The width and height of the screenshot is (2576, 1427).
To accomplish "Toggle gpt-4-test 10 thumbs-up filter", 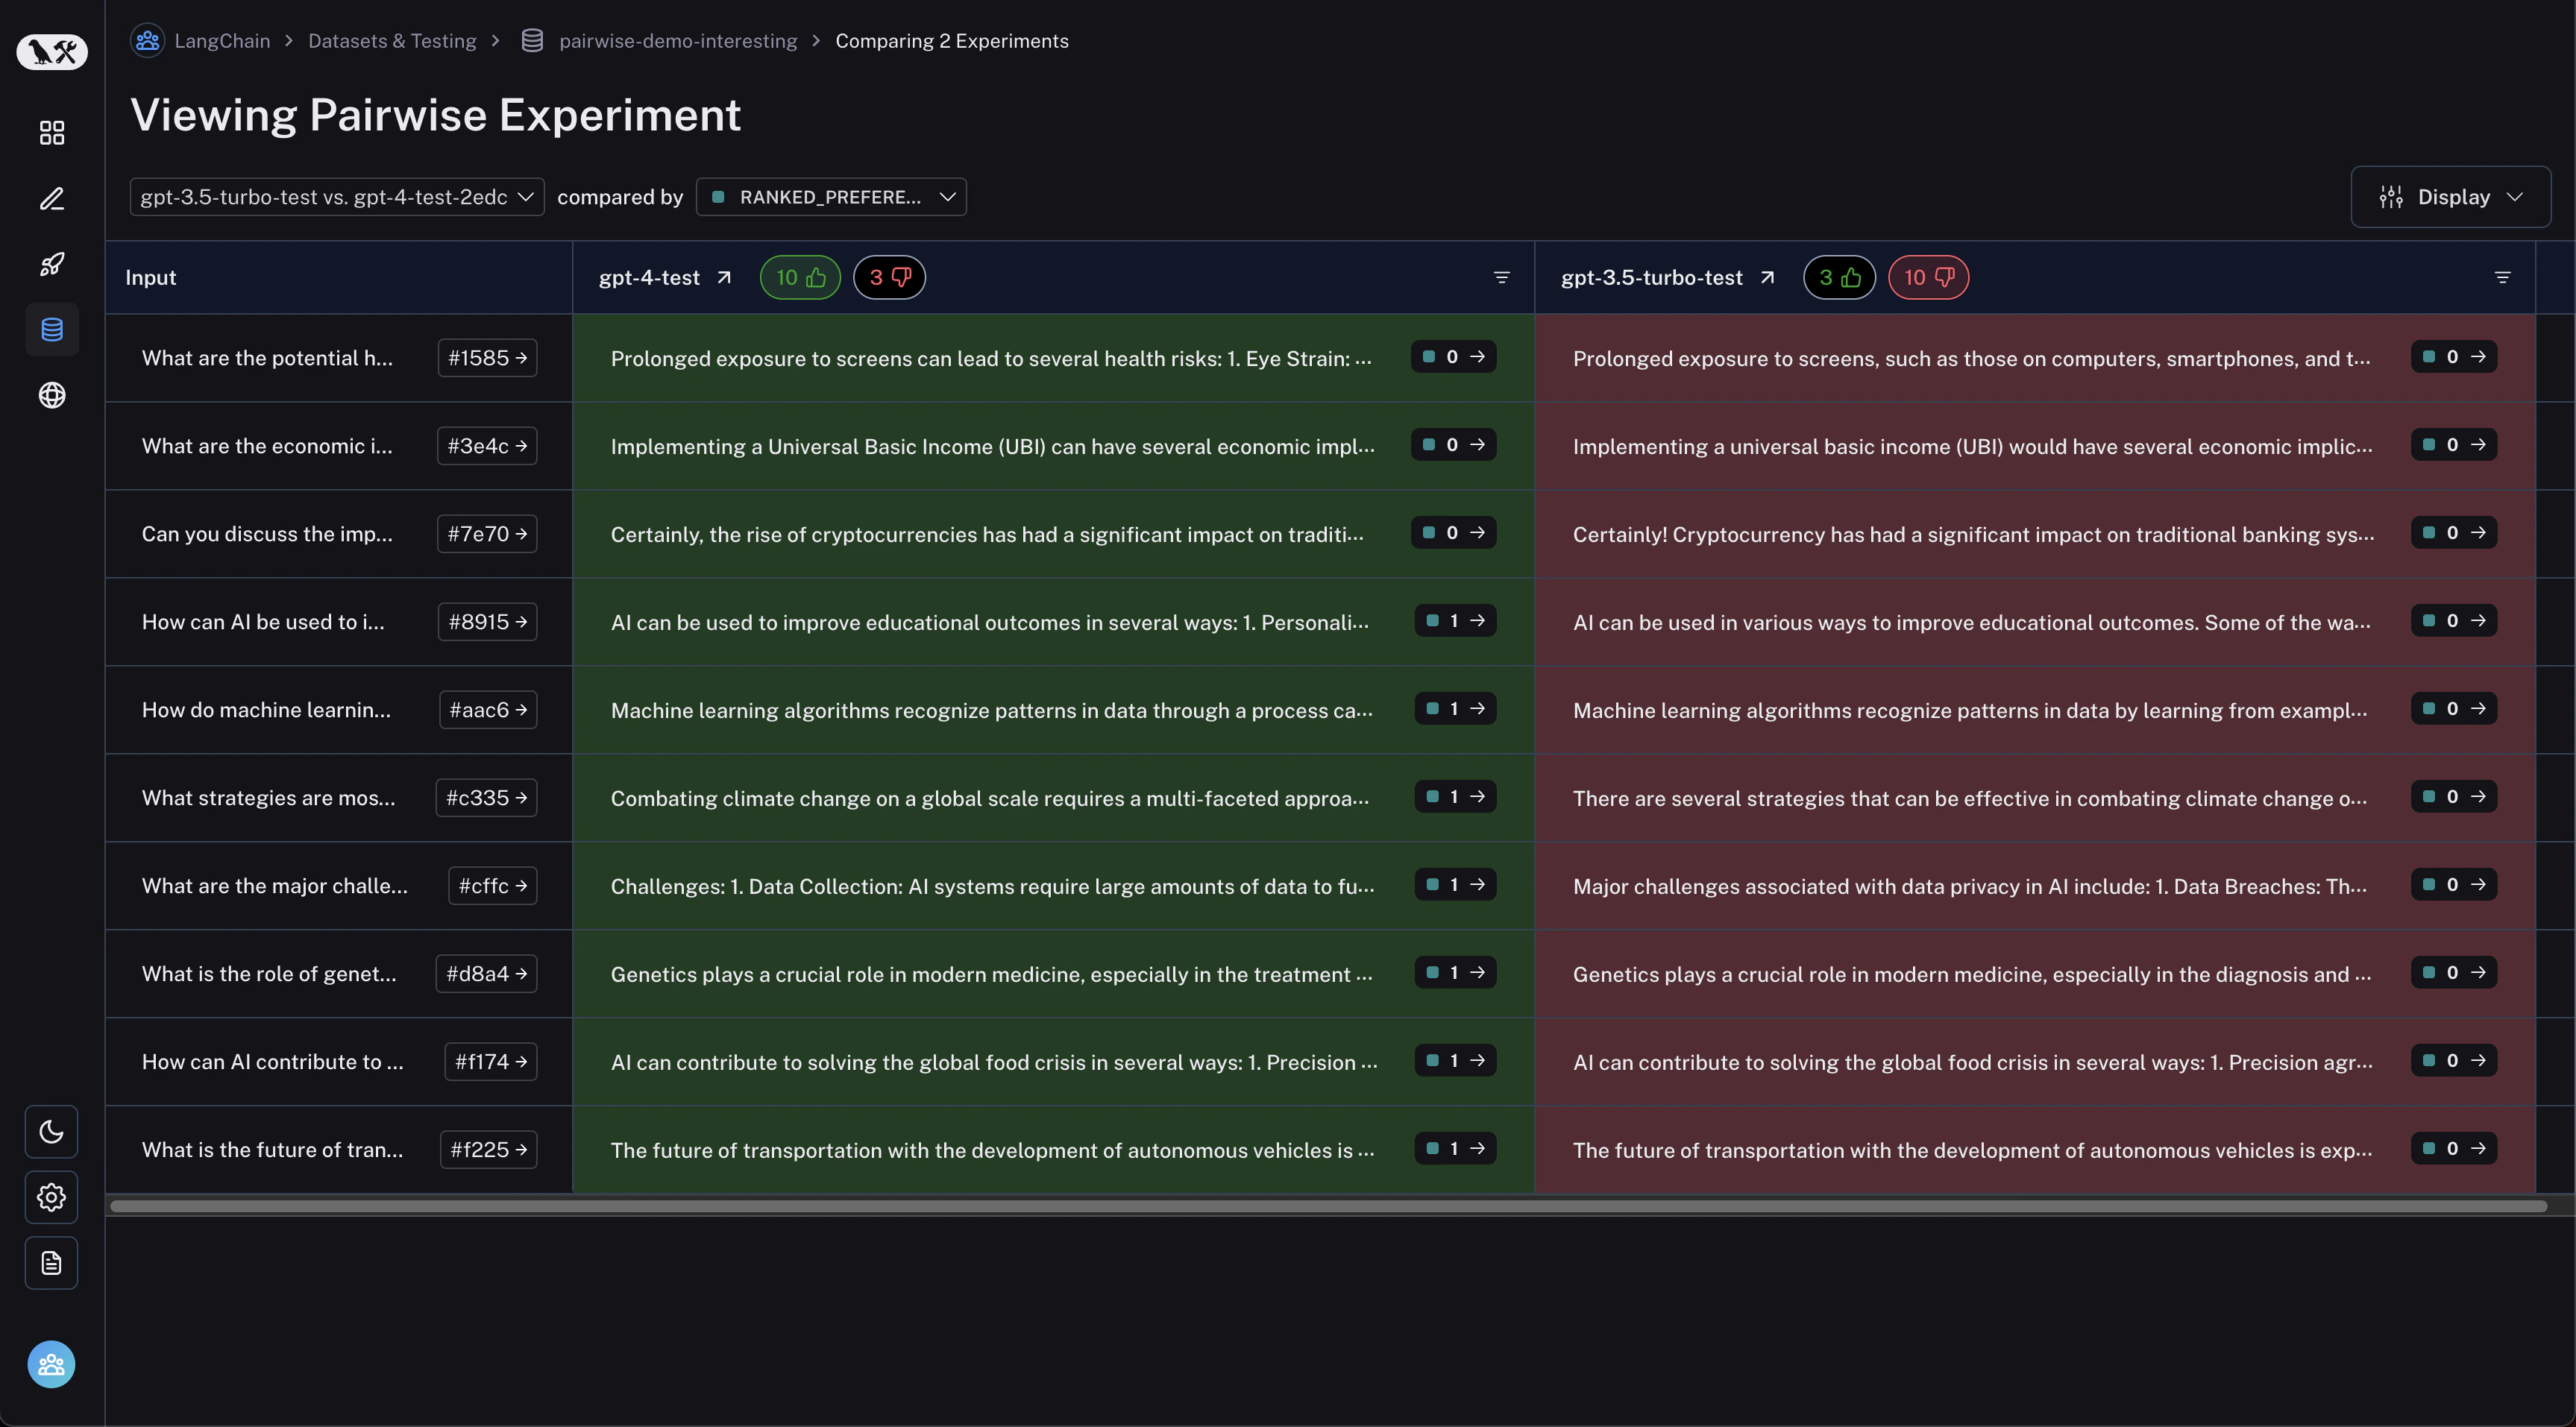I will [x=800, y=278].
